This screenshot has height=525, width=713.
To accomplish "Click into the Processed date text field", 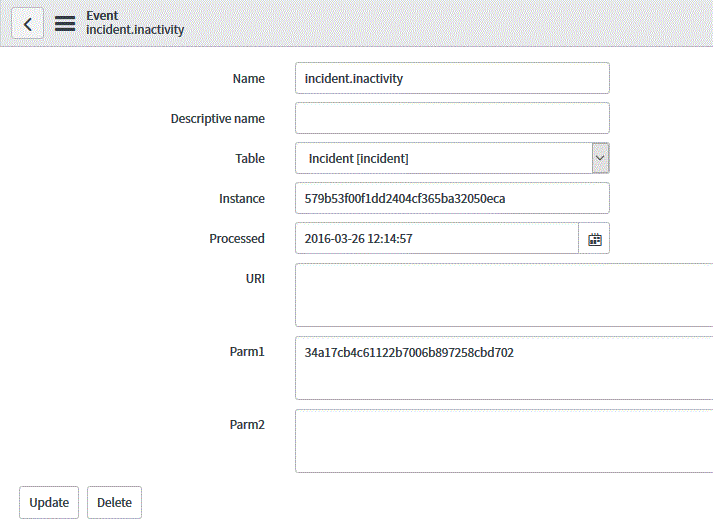I will pyautogui.click(x=437, y=239).
